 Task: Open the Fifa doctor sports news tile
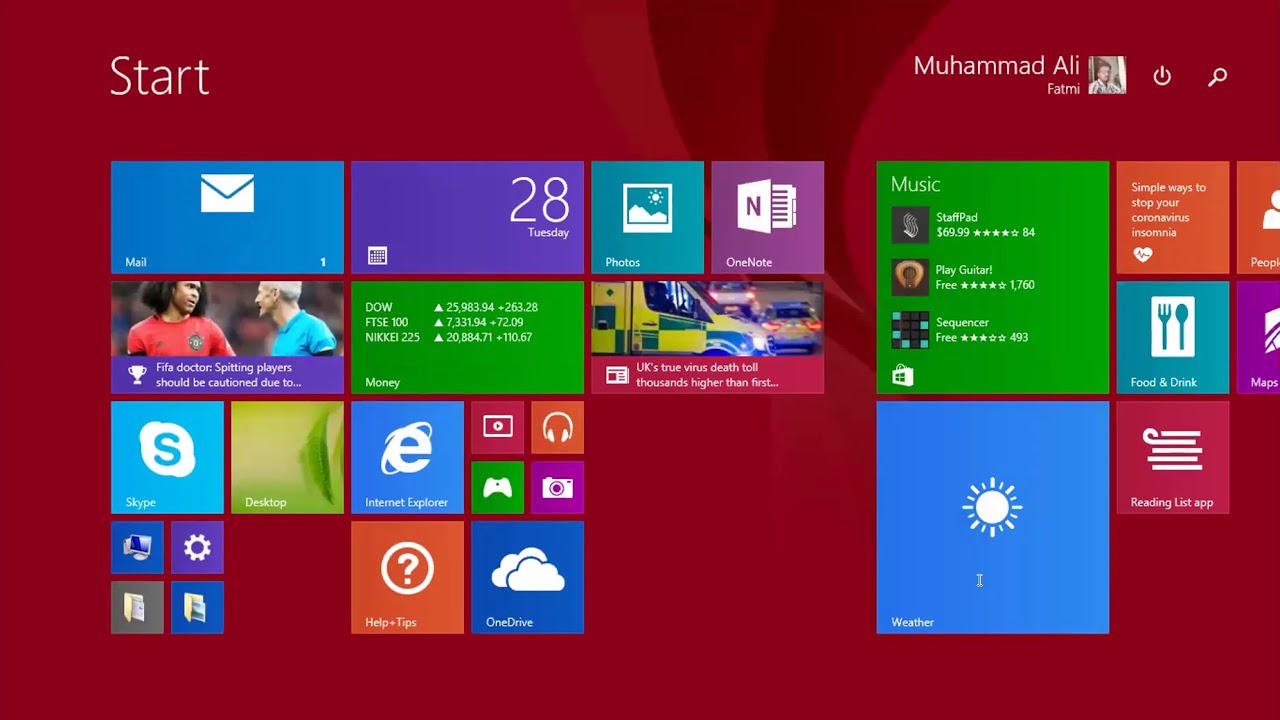pos(227,337)
